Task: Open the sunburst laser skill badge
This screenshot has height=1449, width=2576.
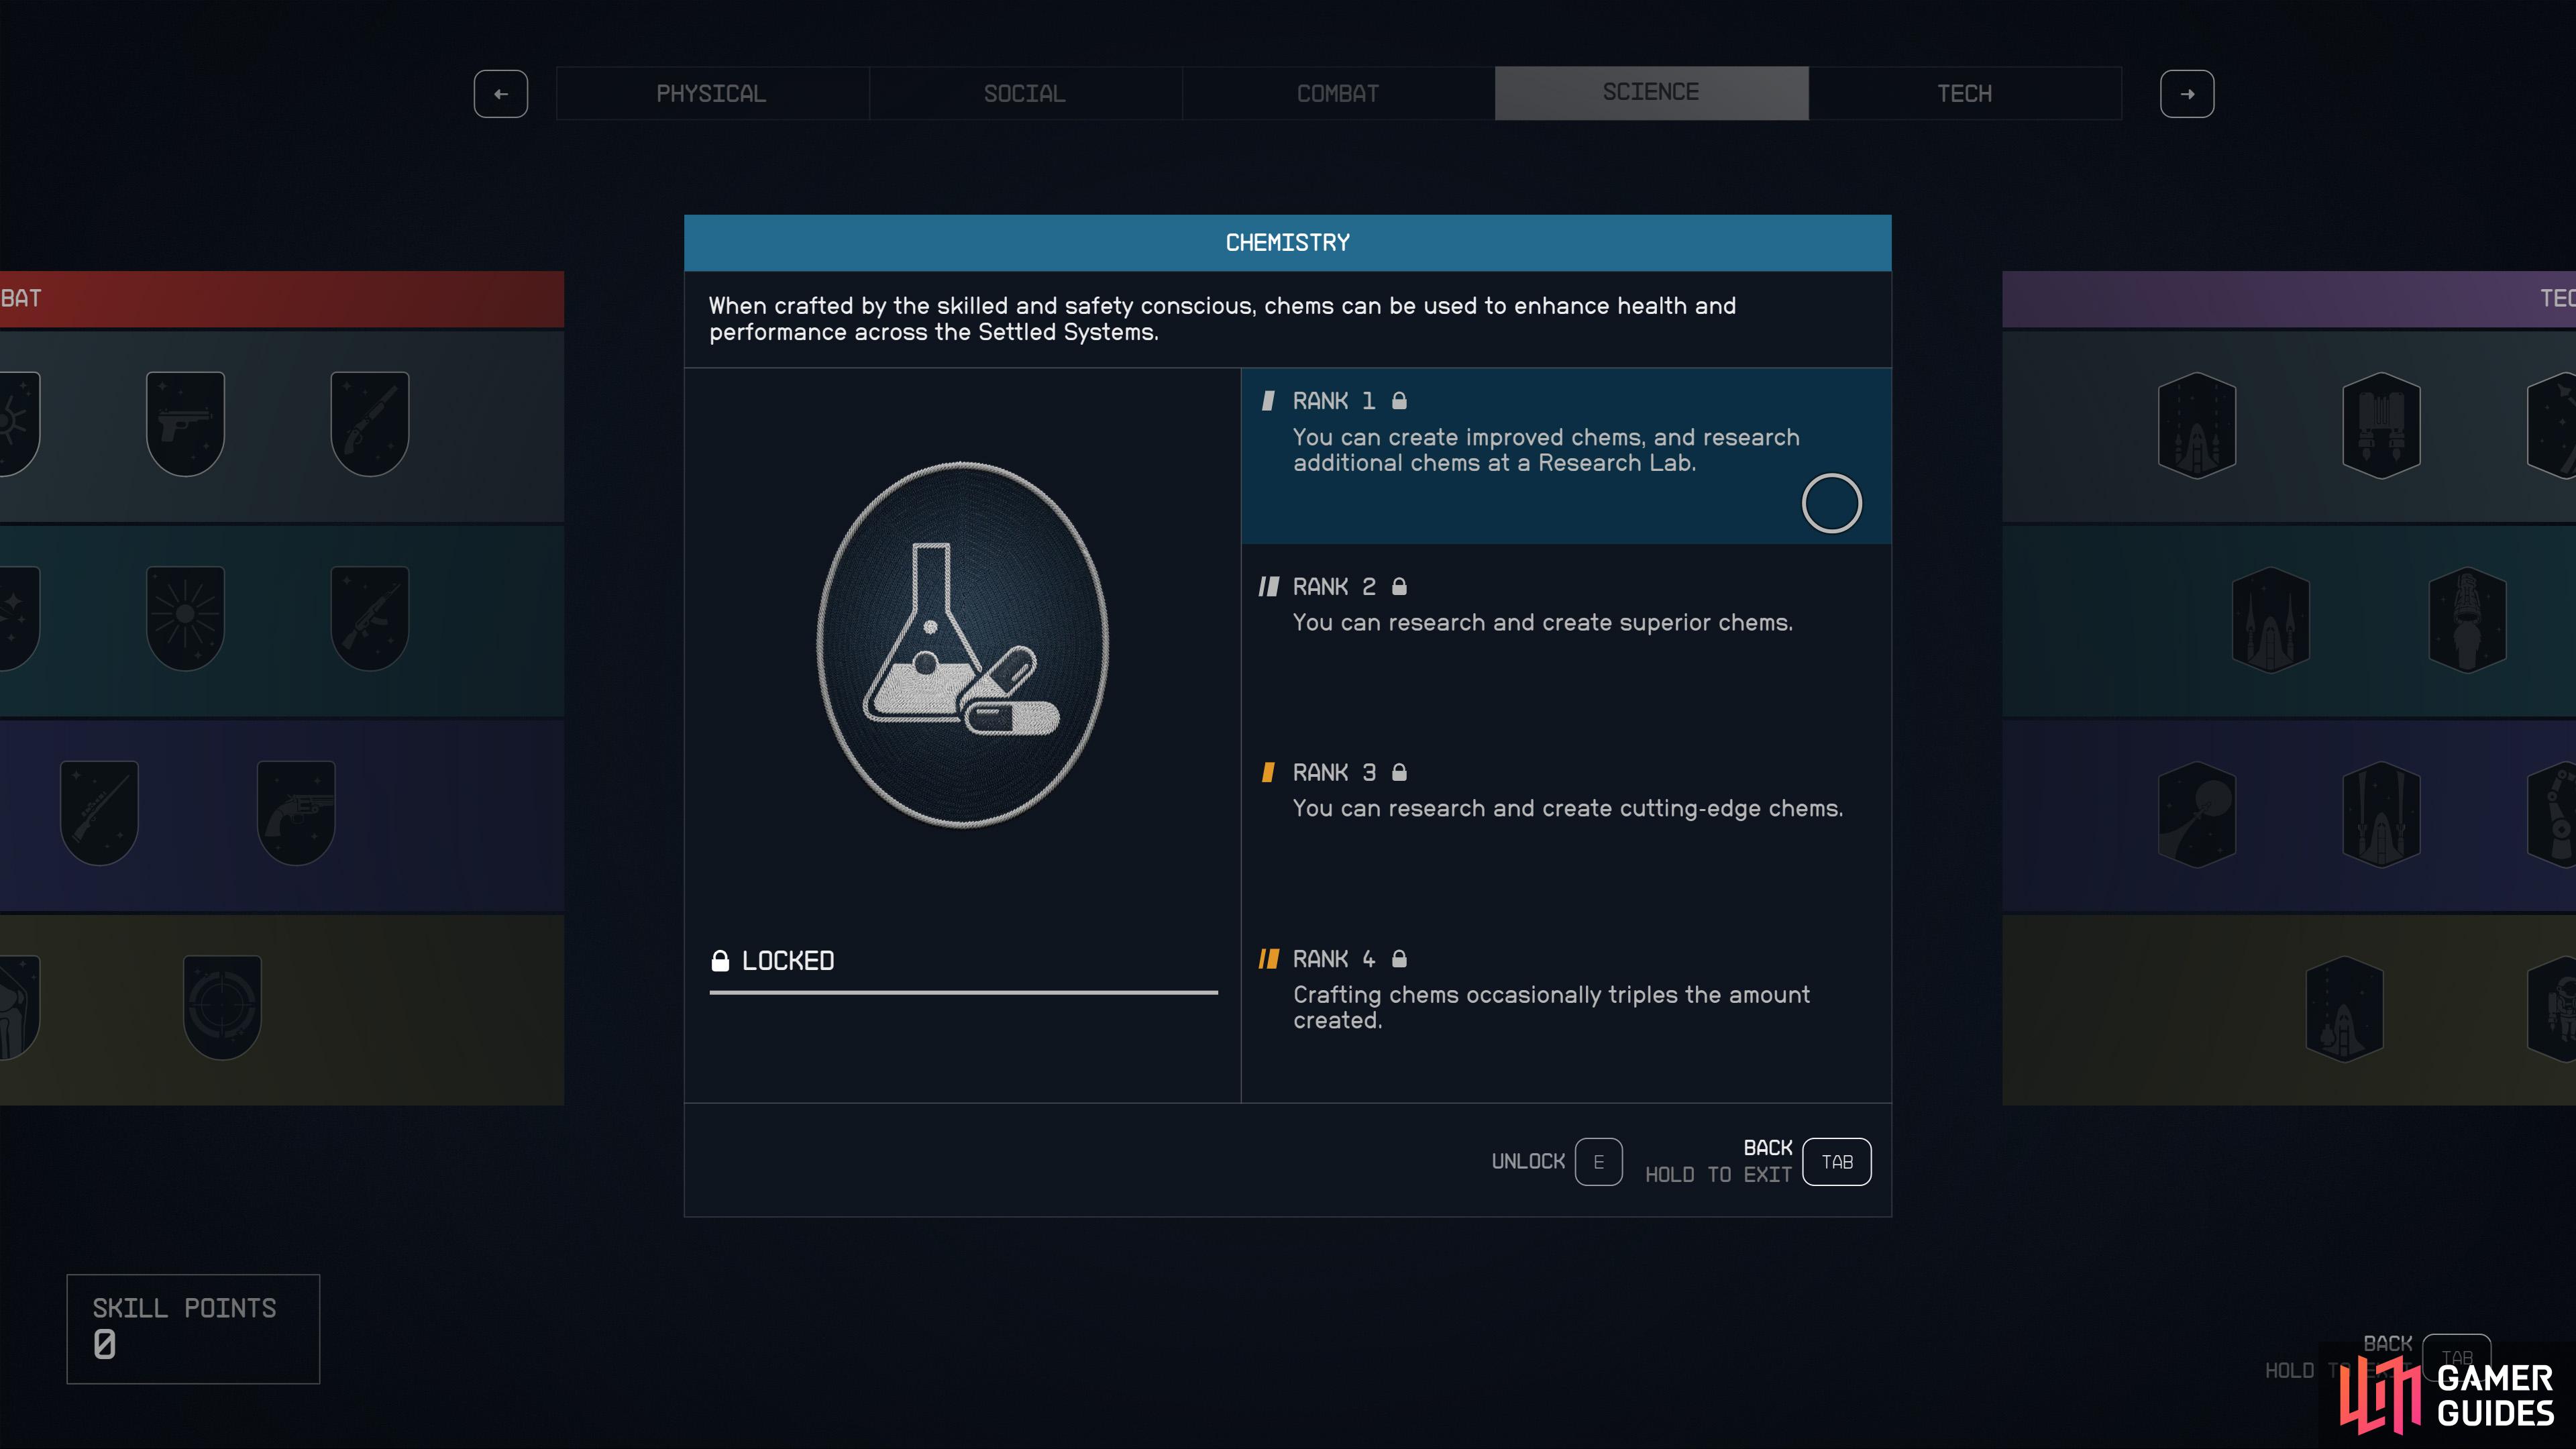Action: click(185, 618)
